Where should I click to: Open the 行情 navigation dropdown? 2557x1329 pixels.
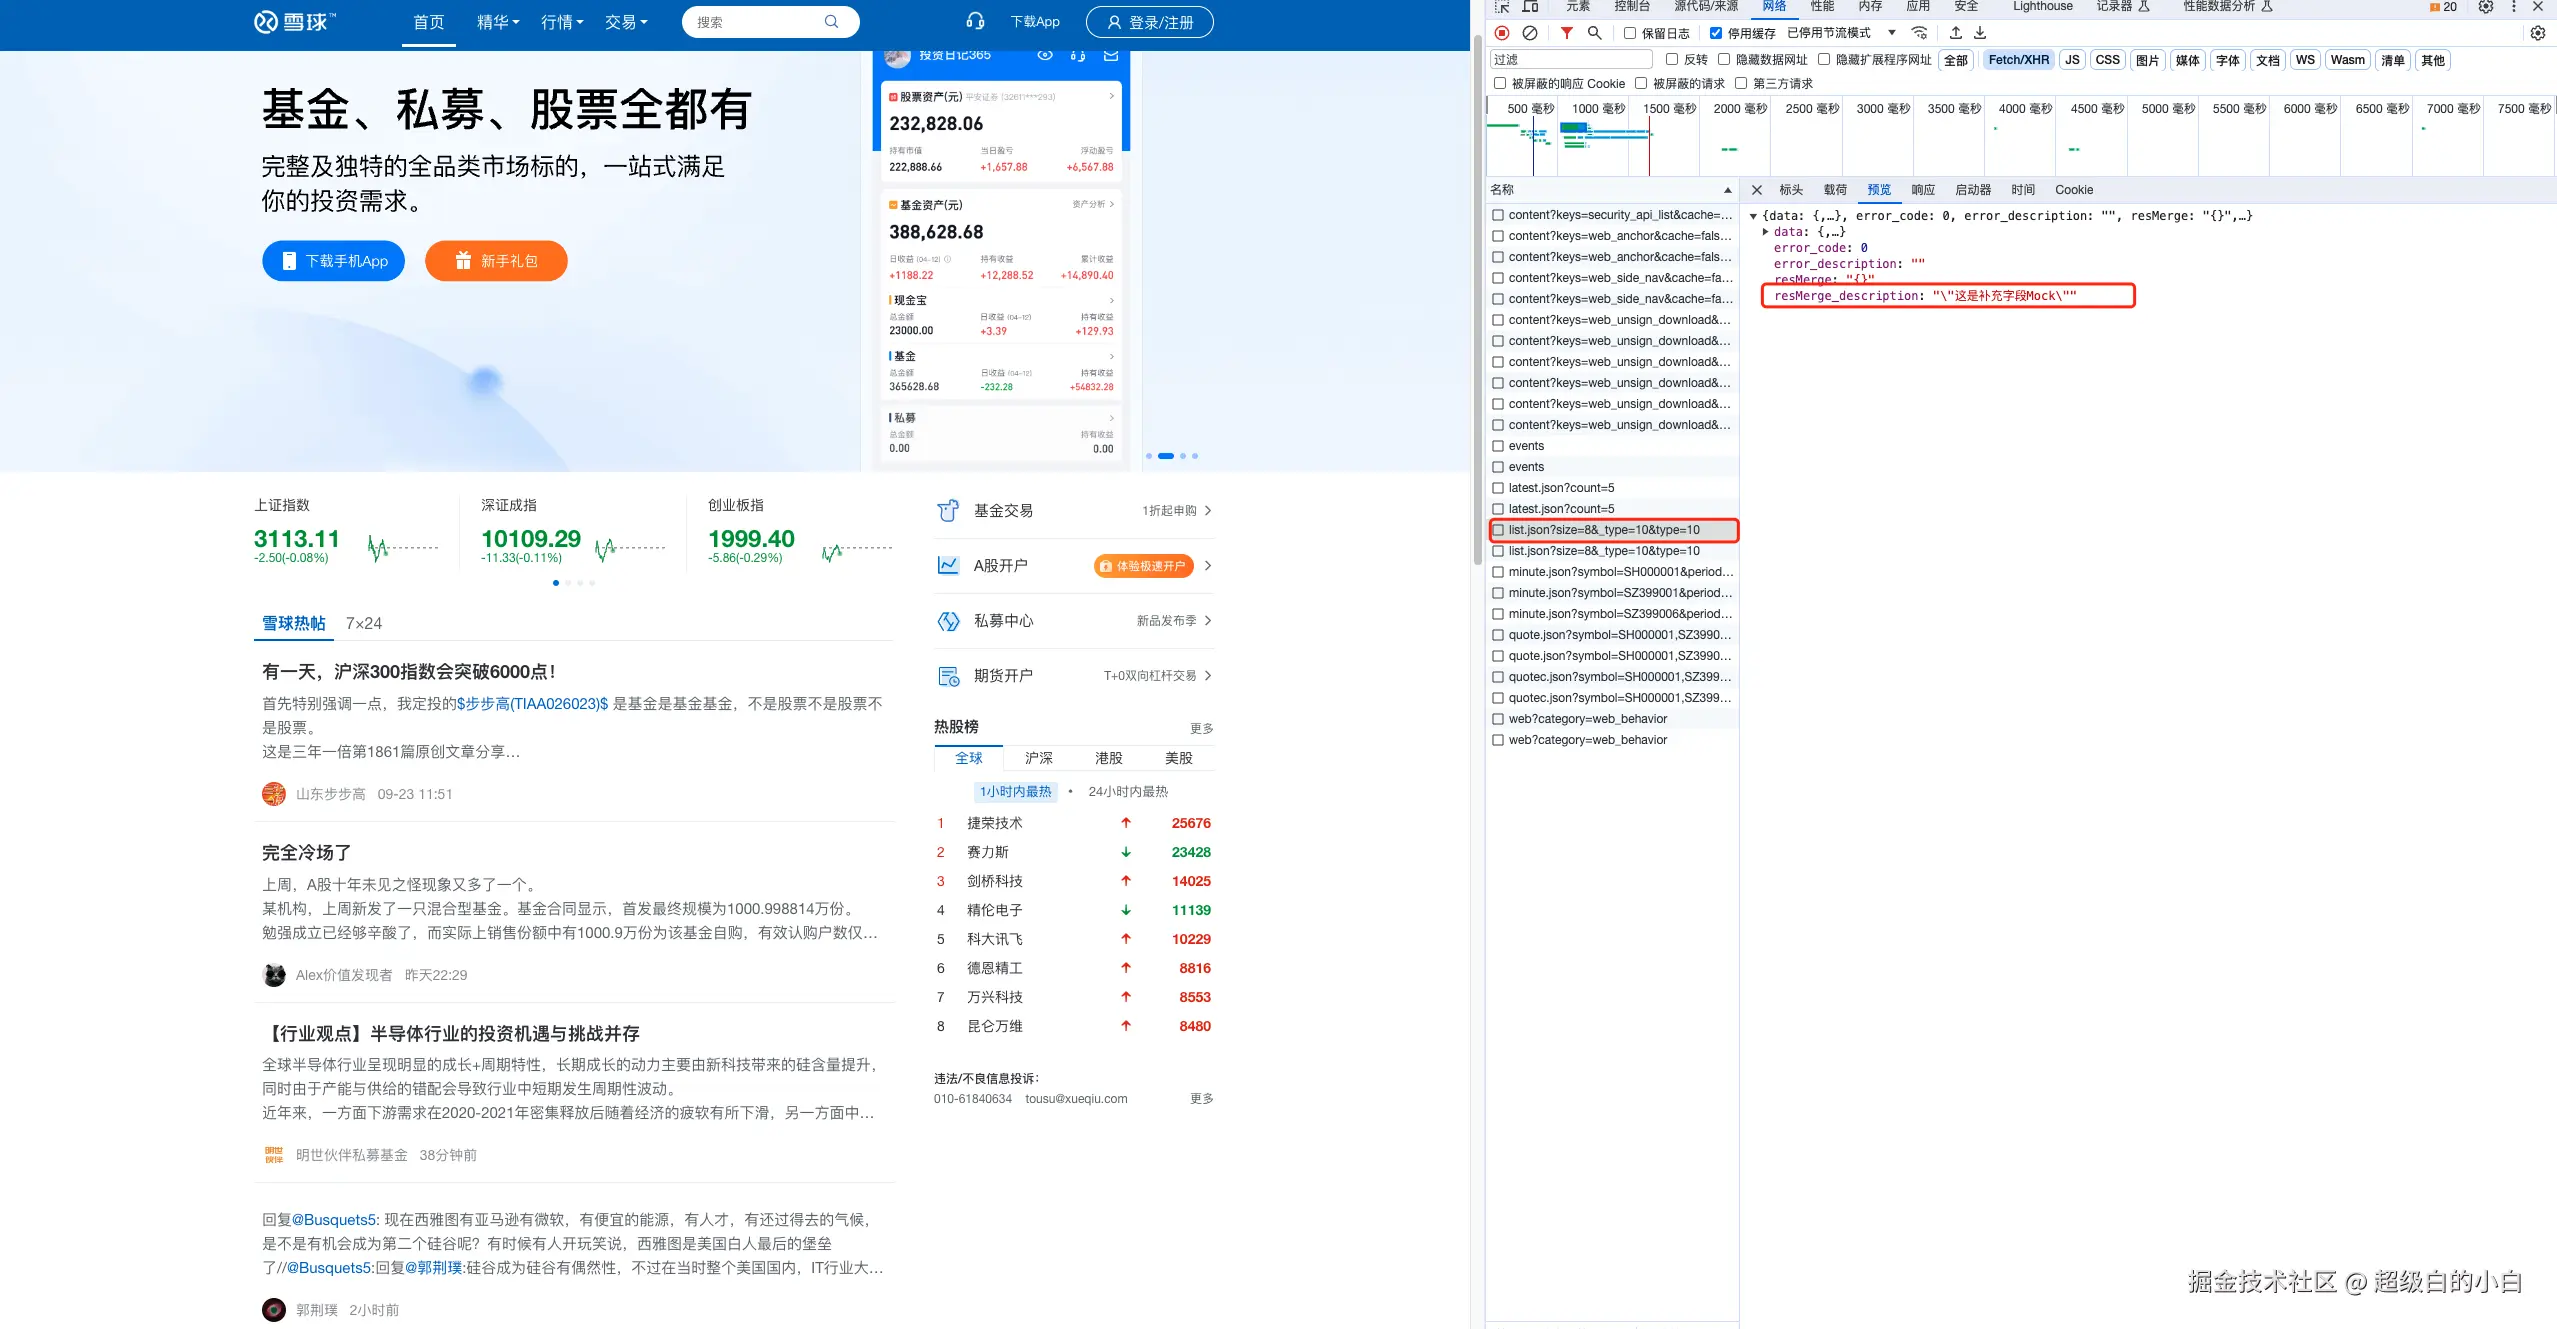562,22
